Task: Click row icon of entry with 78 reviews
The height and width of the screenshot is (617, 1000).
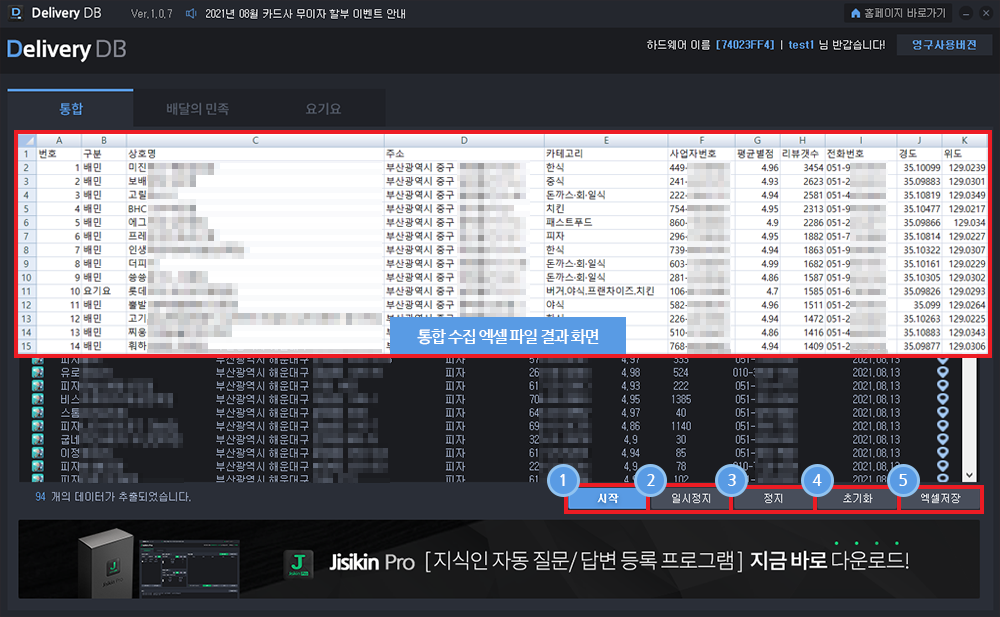Action: pyautogui.click(x=38, y=466)
